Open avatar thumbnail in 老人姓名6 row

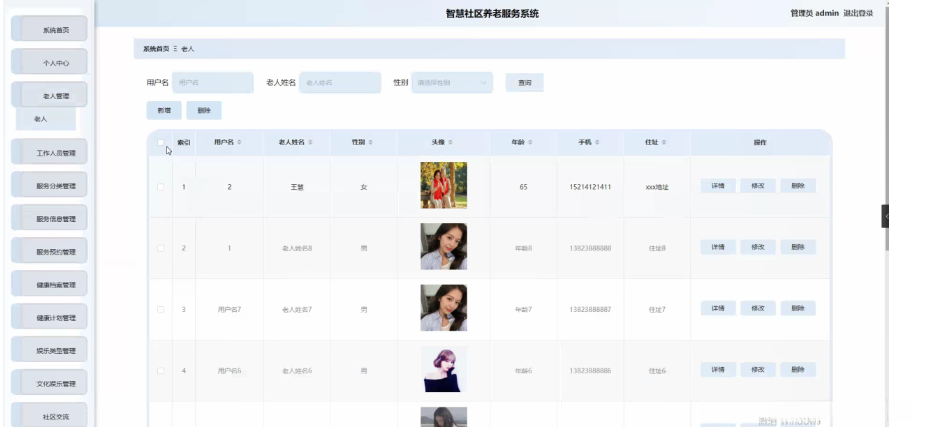click(x=444, y=369)
